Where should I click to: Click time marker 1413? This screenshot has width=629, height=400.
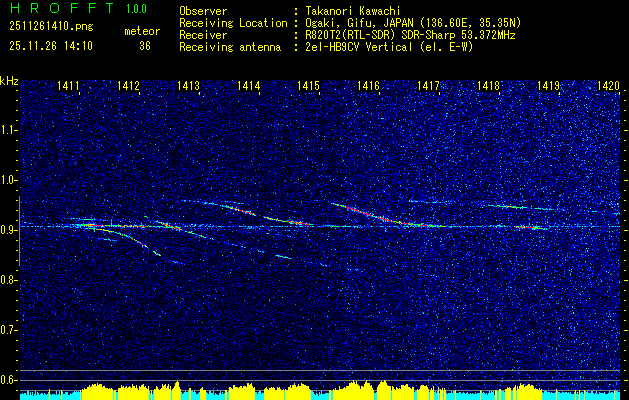(x=189, y=85)
